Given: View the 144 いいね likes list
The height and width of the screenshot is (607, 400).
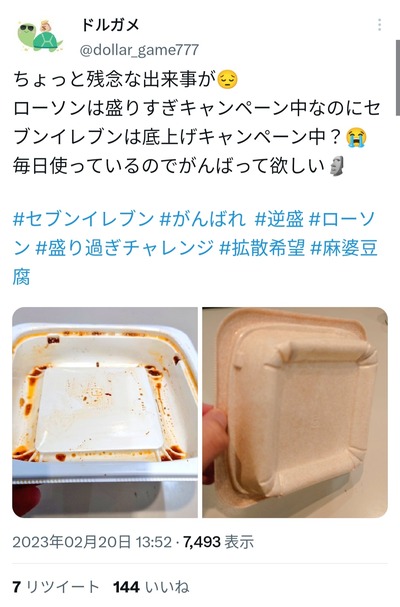Looking at the screenshot, I should click(151, 587).
